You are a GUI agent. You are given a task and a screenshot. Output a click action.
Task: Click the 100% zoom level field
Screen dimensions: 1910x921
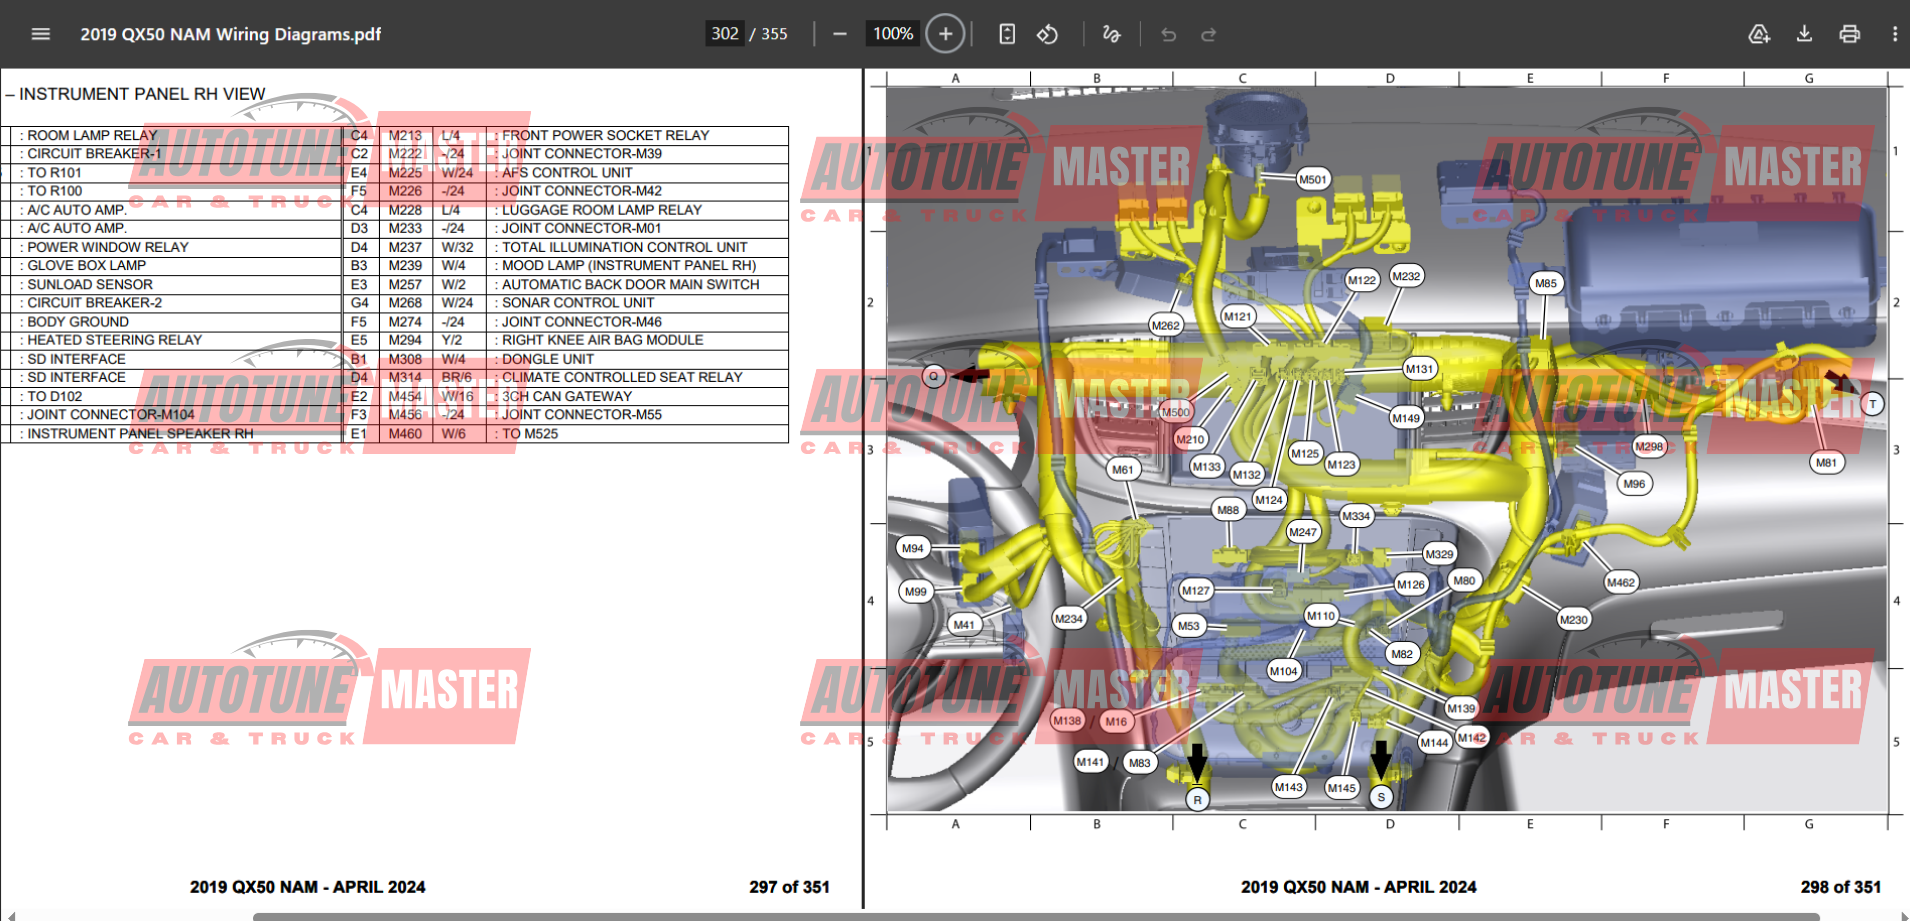(x=892, y=34)
